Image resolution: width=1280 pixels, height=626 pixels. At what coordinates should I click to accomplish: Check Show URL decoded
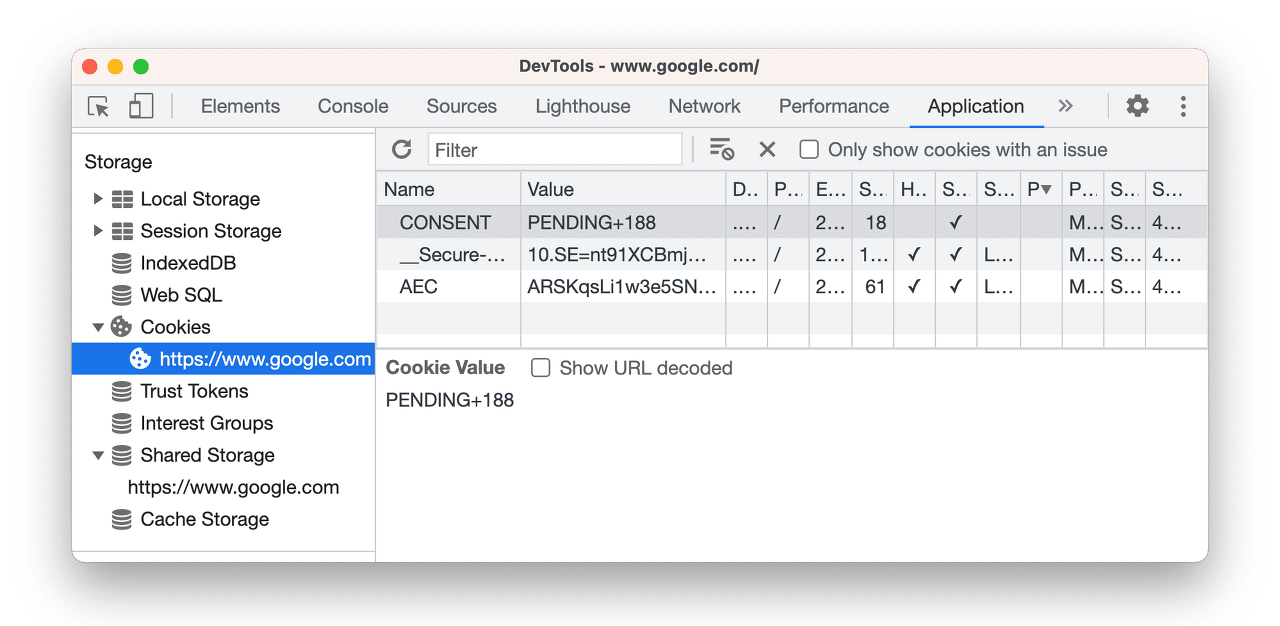pyautogui.click(x=541, y=368)
